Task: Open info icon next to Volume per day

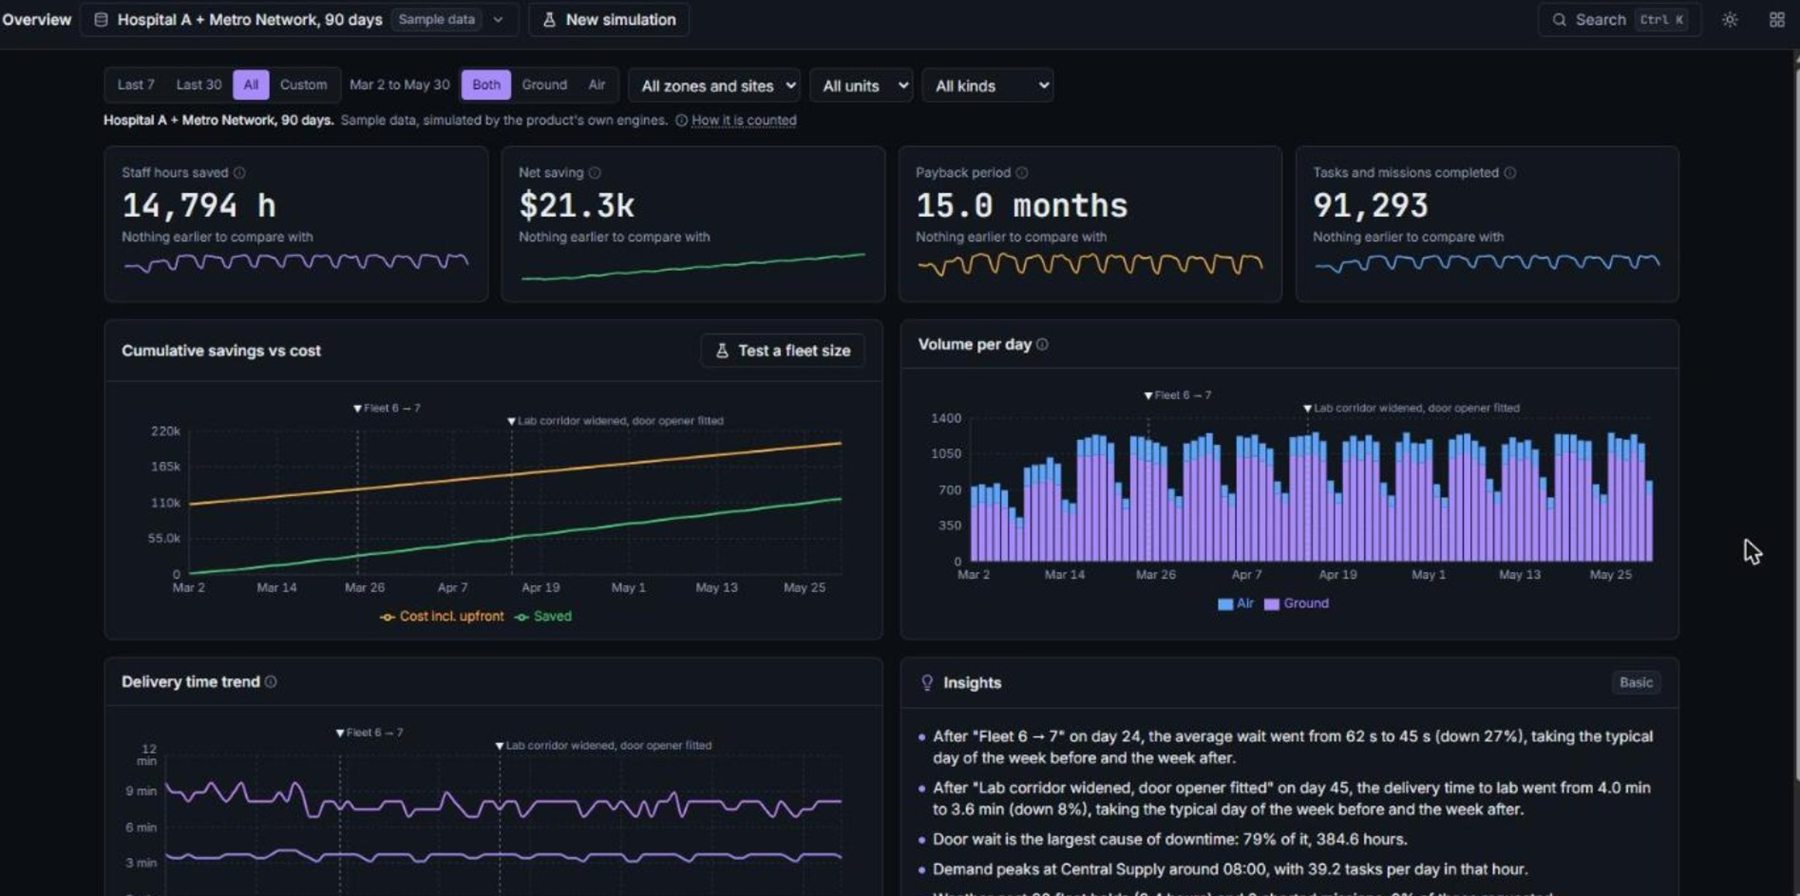Action: coord(1042,344)
